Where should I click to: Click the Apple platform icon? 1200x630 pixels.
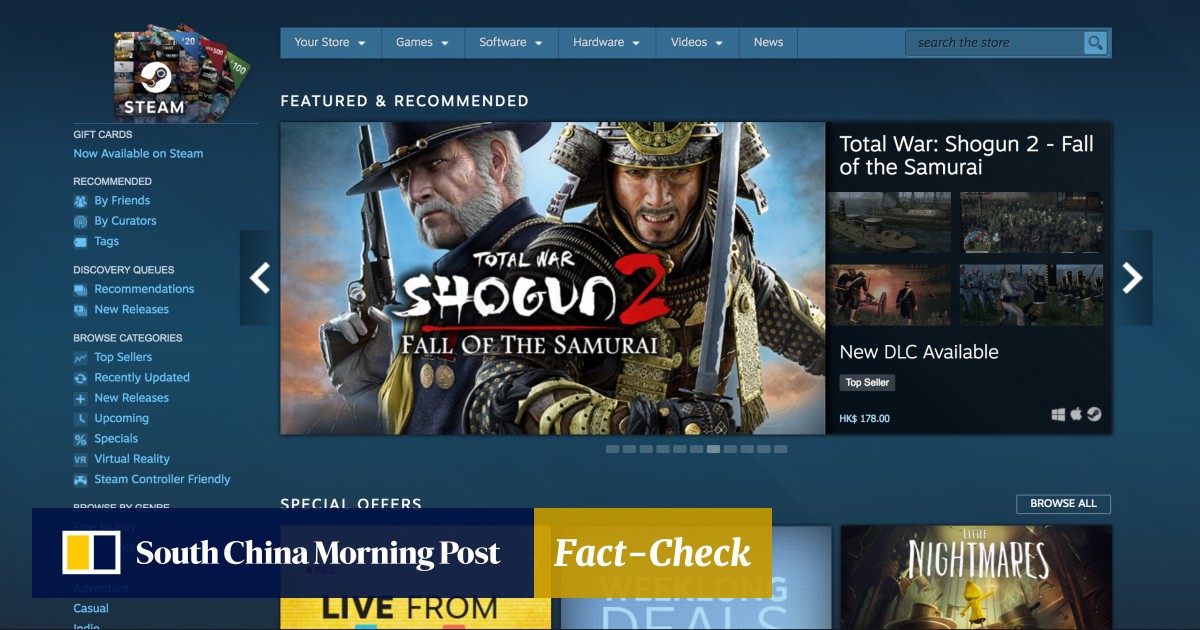[x=1076, y=414]
